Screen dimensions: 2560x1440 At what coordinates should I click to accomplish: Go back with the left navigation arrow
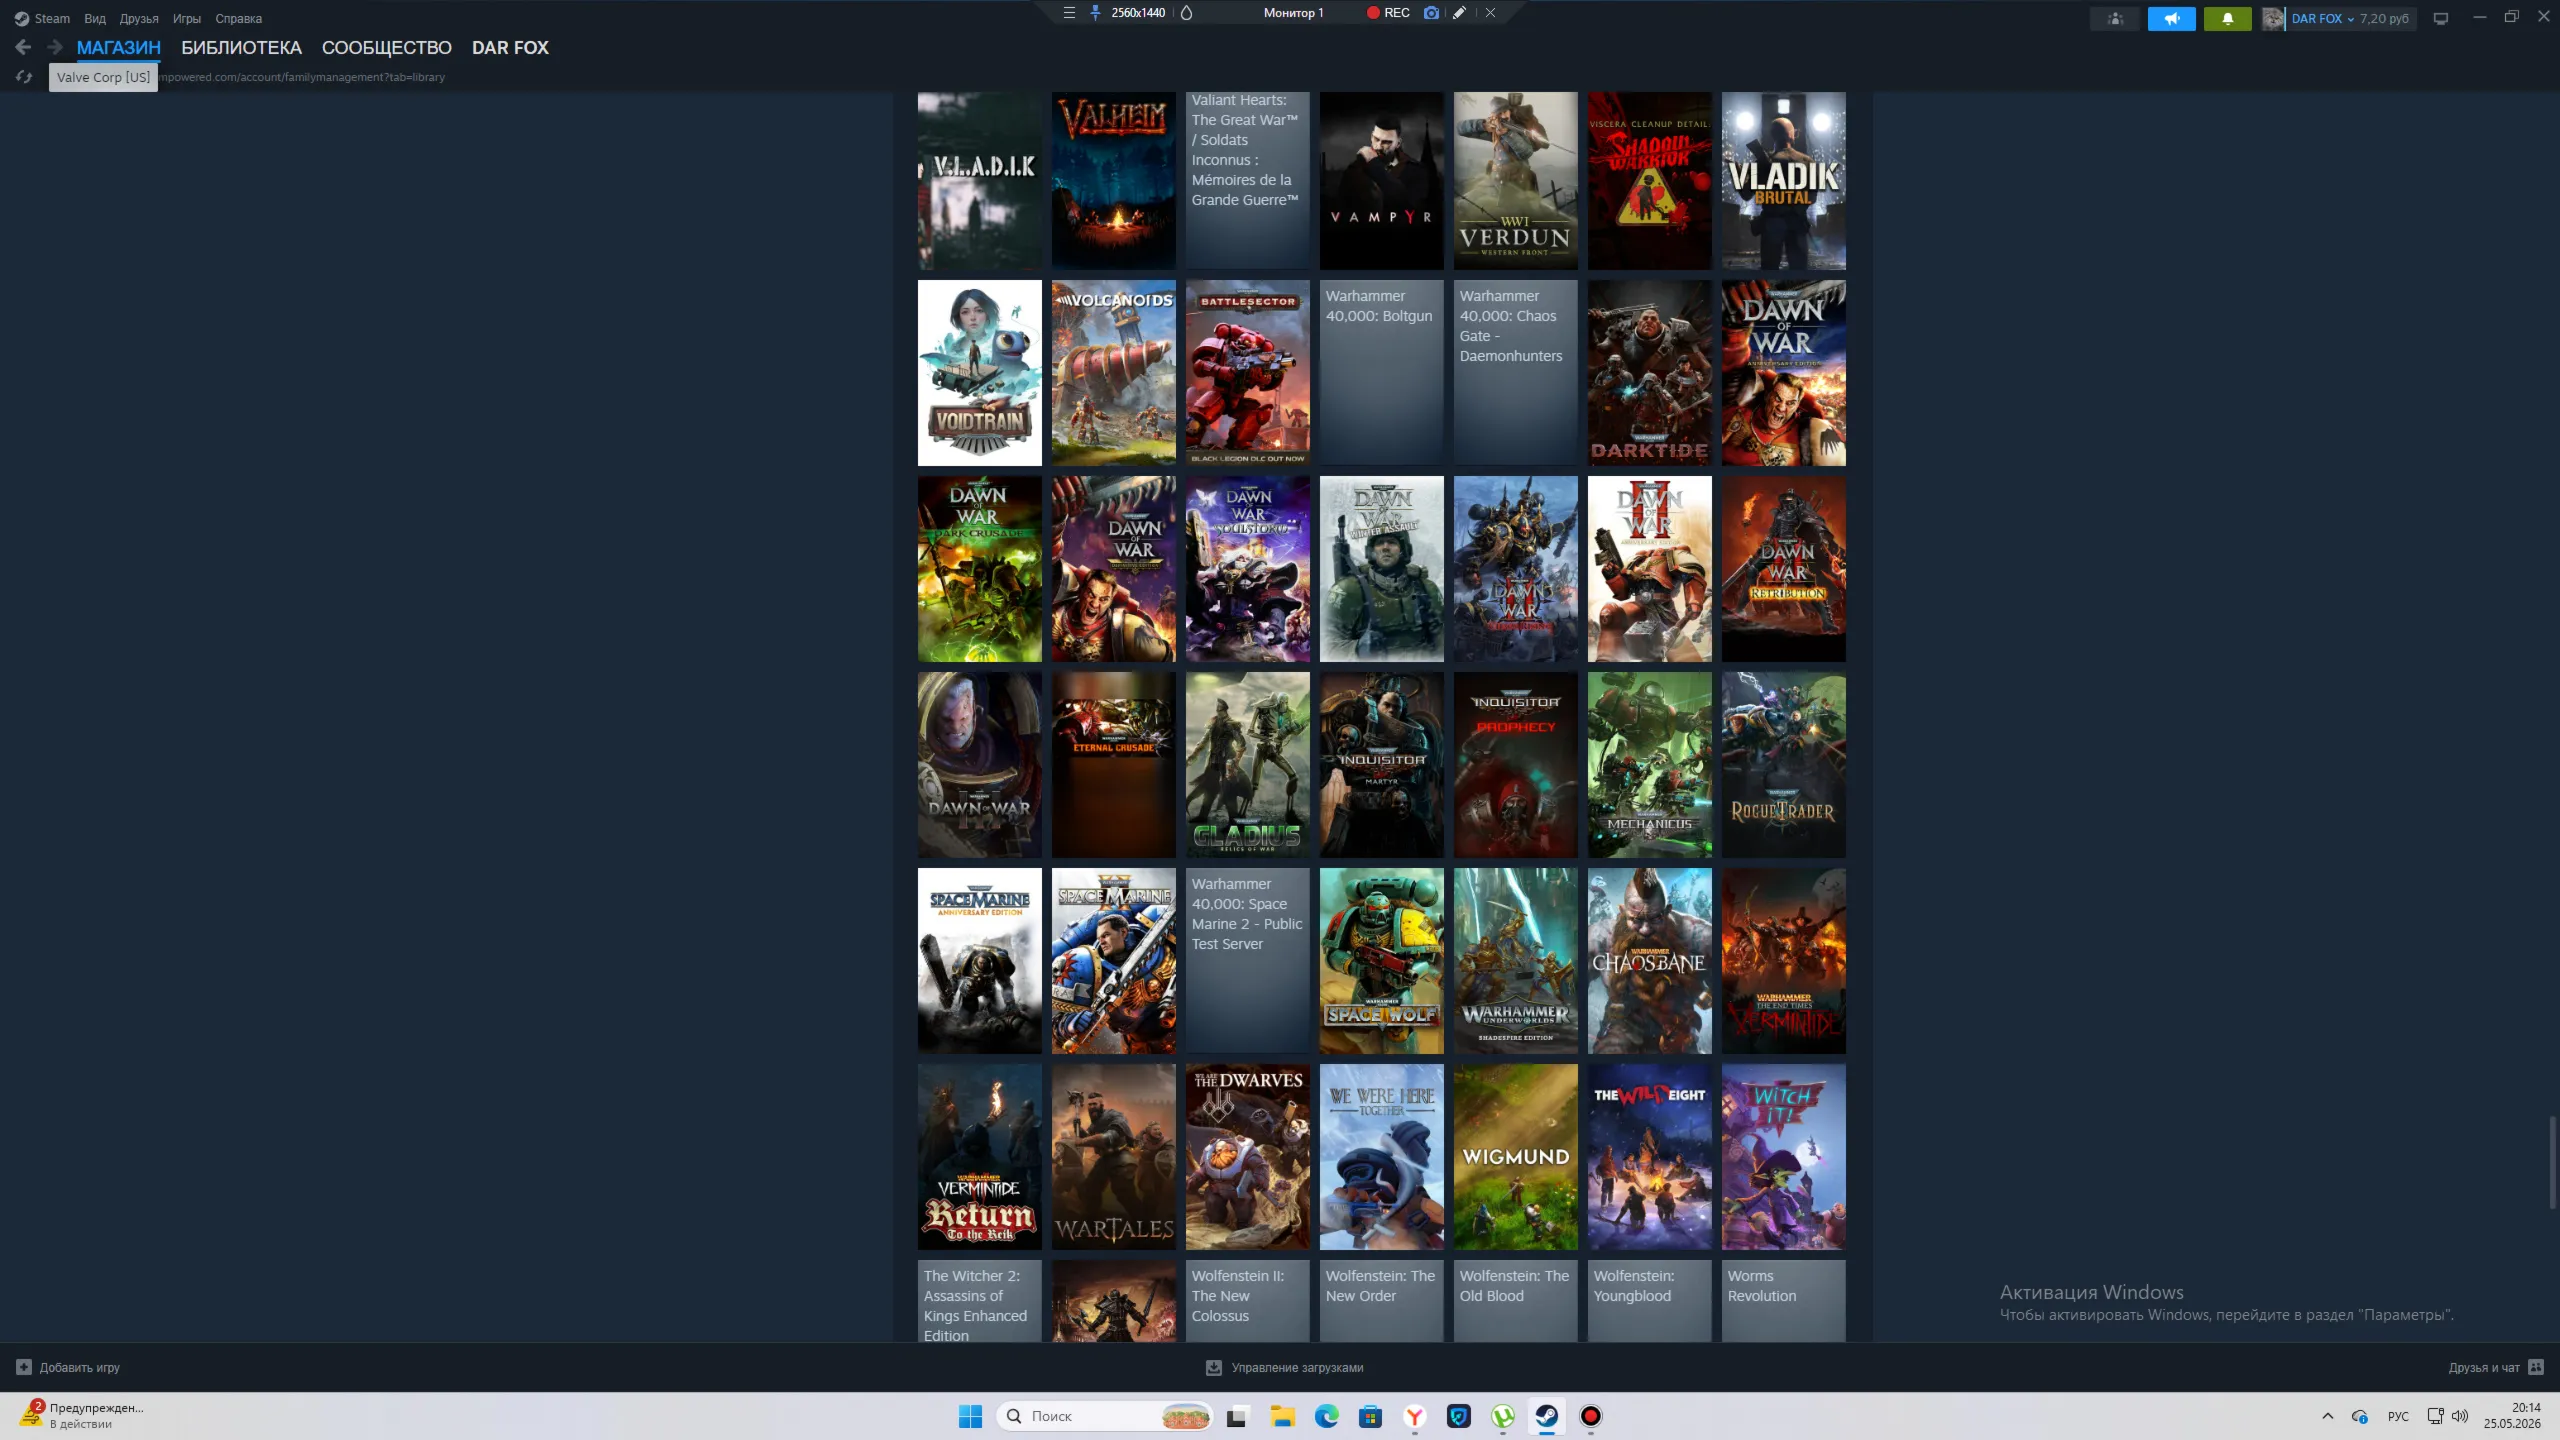coord(23,47)
